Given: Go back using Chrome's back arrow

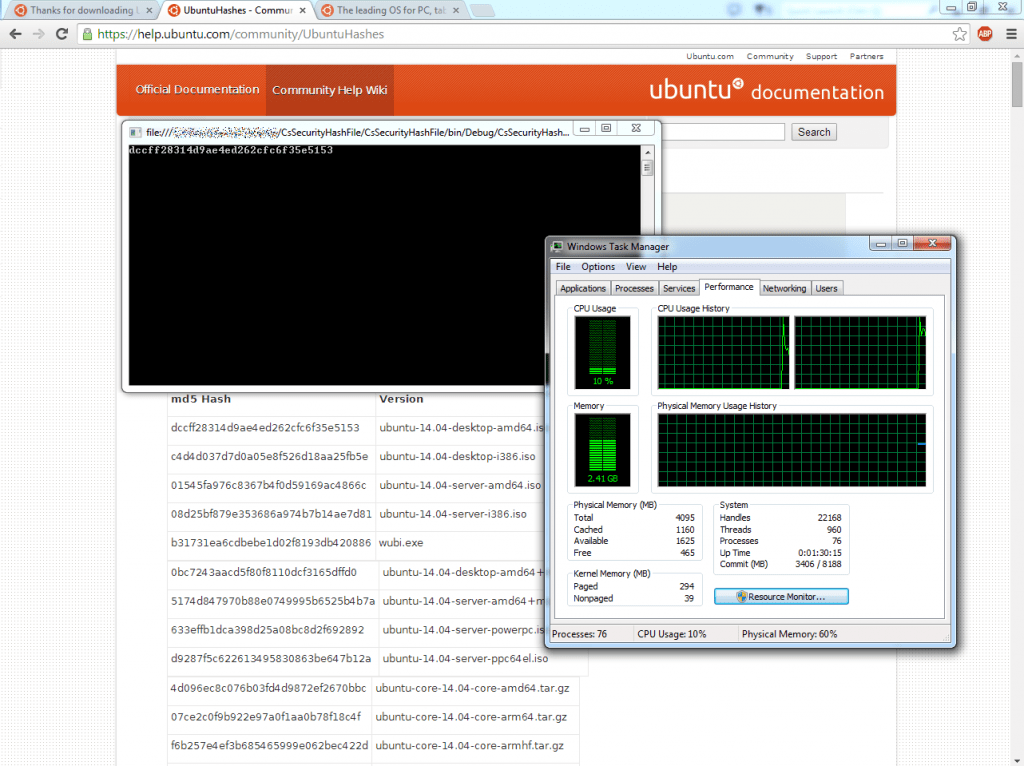Looking at the screenshot, I should (16, 34).
